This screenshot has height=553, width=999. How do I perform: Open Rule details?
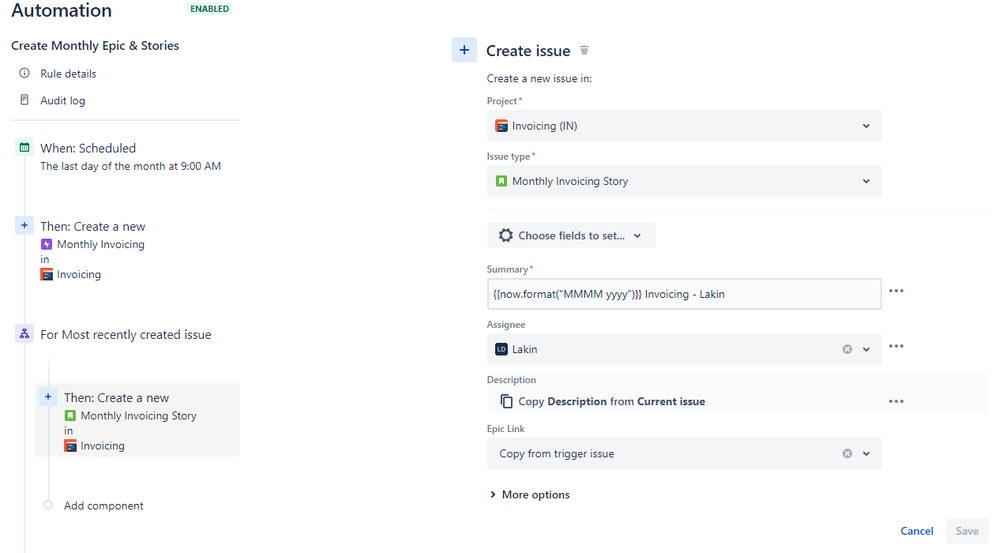[68, 74]
